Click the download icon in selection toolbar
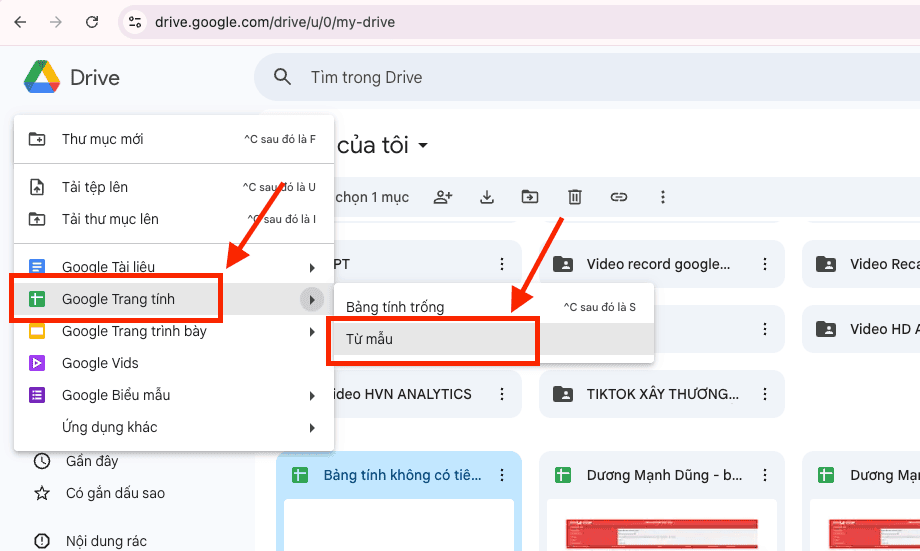The height and width of the screenshot is (551, 920). [486, 197]
